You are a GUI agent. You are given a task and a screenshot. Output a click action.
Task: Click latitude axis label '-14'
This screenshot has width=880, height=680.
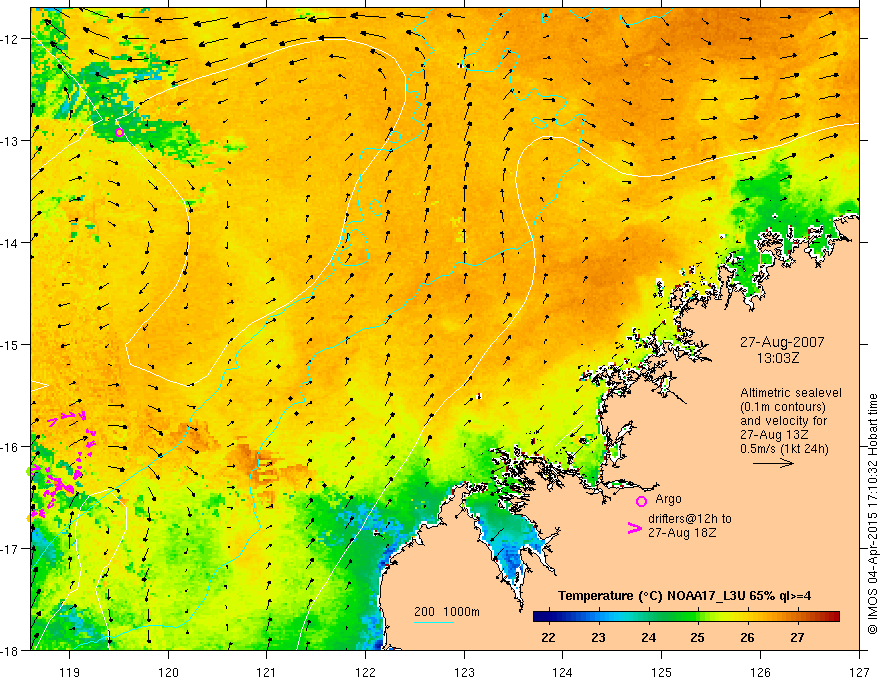[x=11, y=243]
